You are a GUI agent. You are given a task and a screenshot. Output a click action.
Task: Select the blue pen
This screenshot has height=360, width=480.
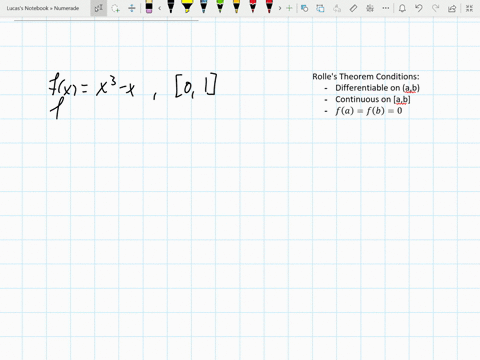point(203,6)
